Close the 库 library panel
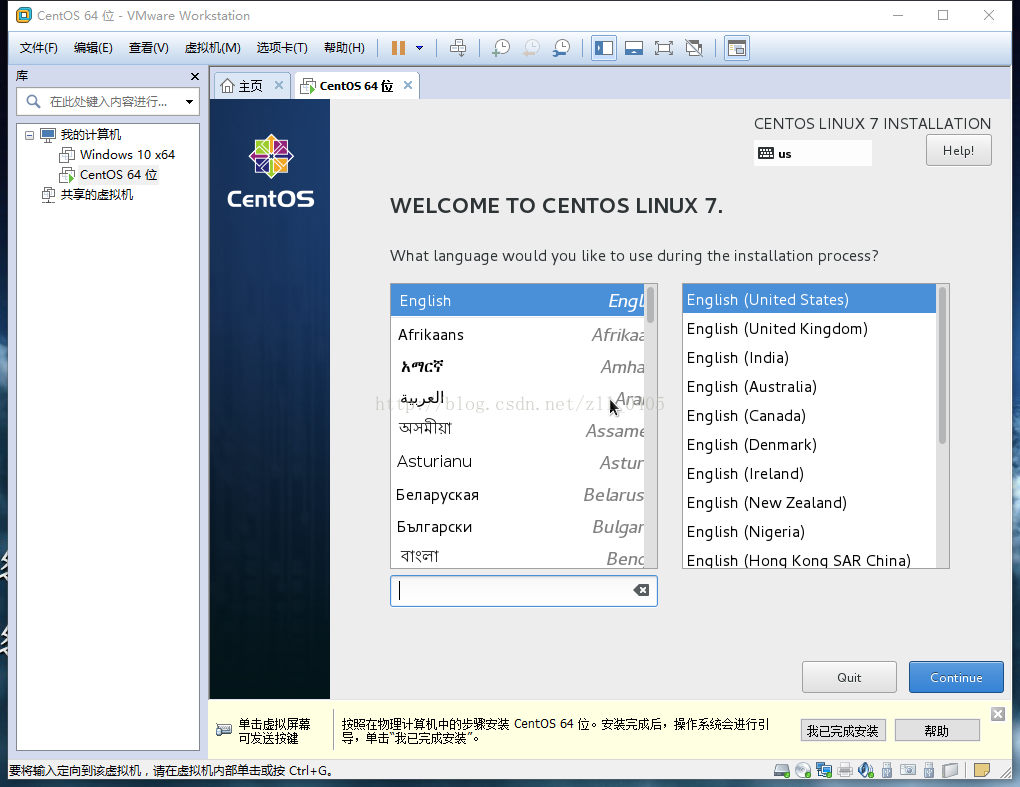The width and height of the screenshot is (1020, 787). 195,76
